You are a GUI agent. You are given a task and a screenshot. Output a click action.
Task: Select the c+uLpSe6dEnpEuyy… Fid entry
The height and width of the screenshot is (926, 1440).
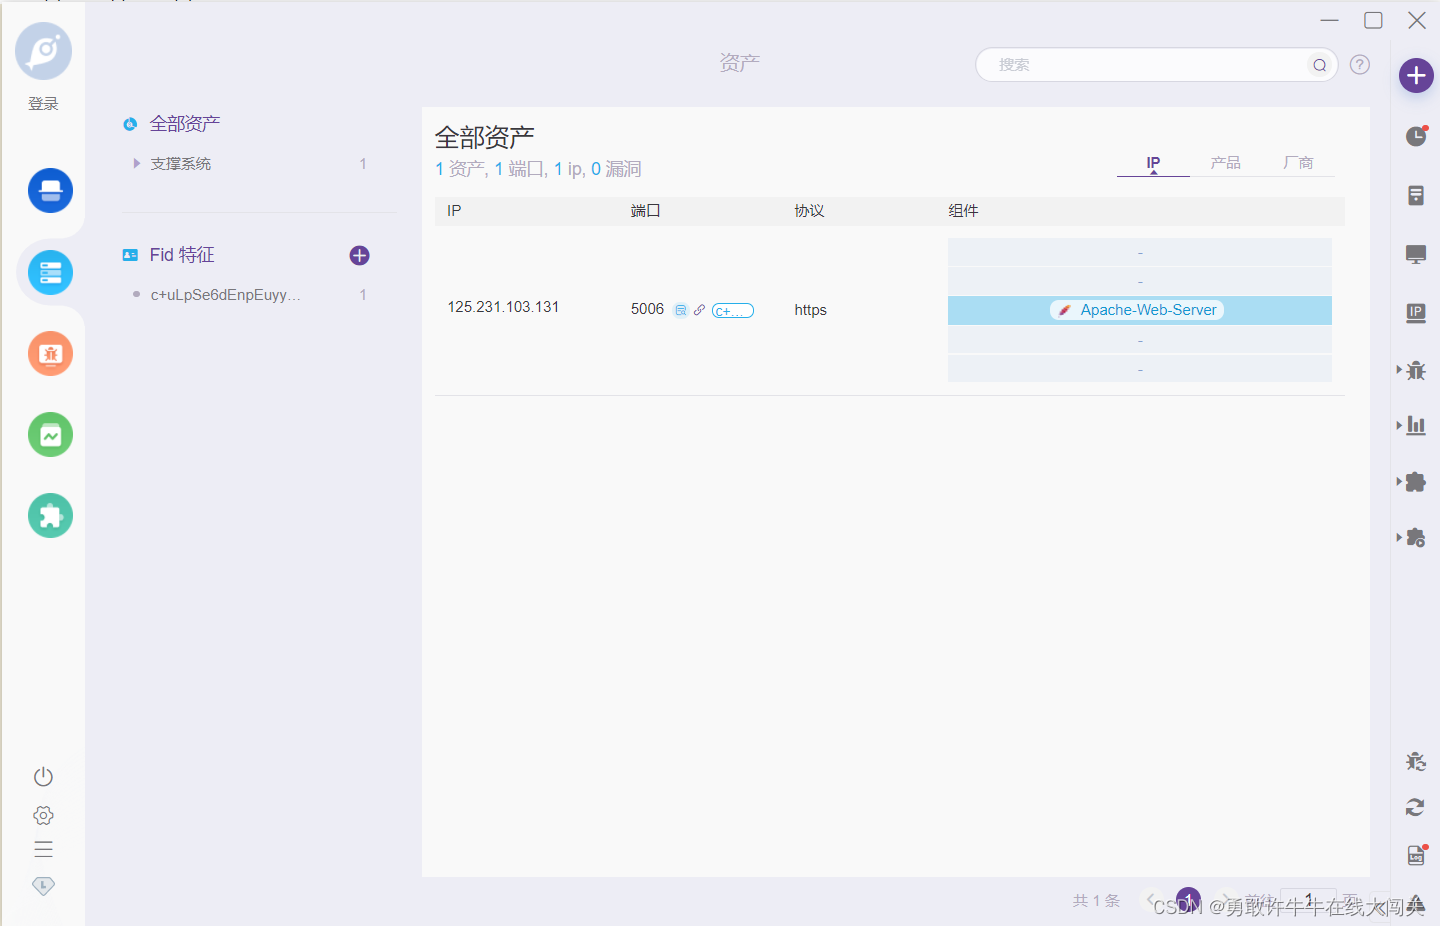[226, 295]
